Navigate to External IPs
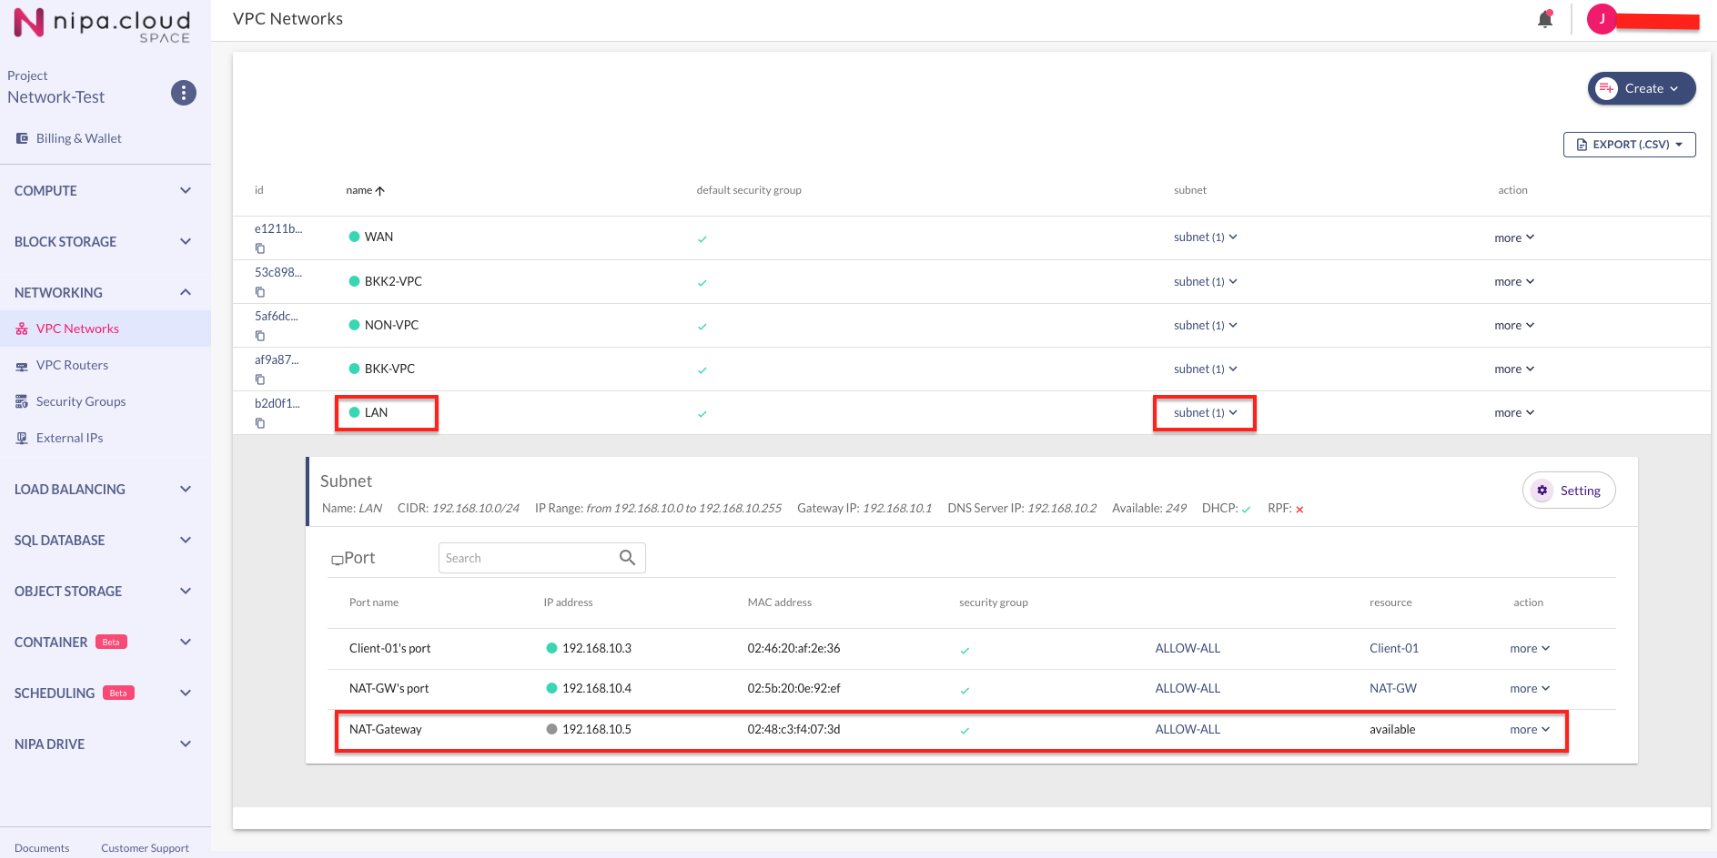 [x=69, y=438]
